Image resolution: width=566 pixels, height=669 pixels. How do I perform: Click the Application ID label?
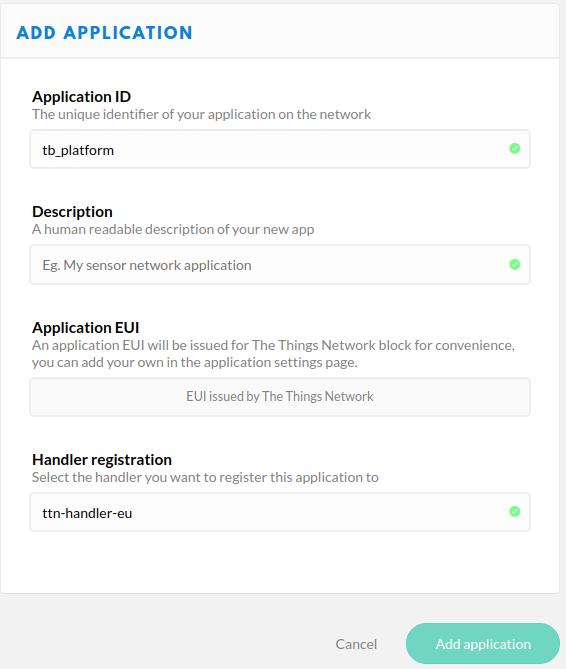81,97
